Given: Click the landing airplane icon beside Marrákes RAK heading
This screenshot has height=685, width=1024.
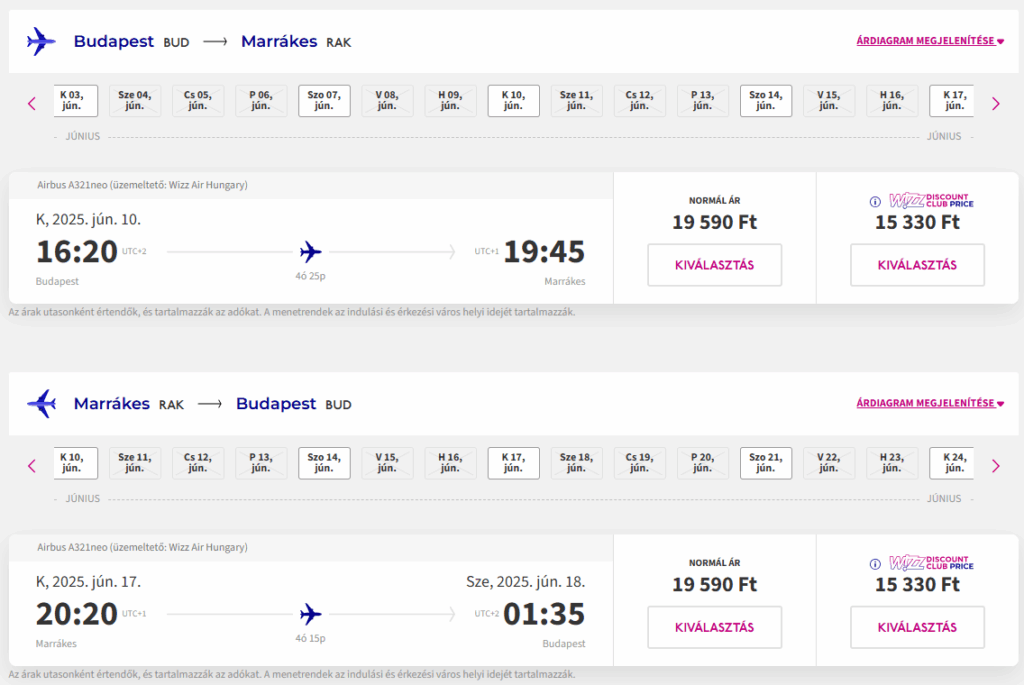Looking at the screenshot, I should pos(41,404).
